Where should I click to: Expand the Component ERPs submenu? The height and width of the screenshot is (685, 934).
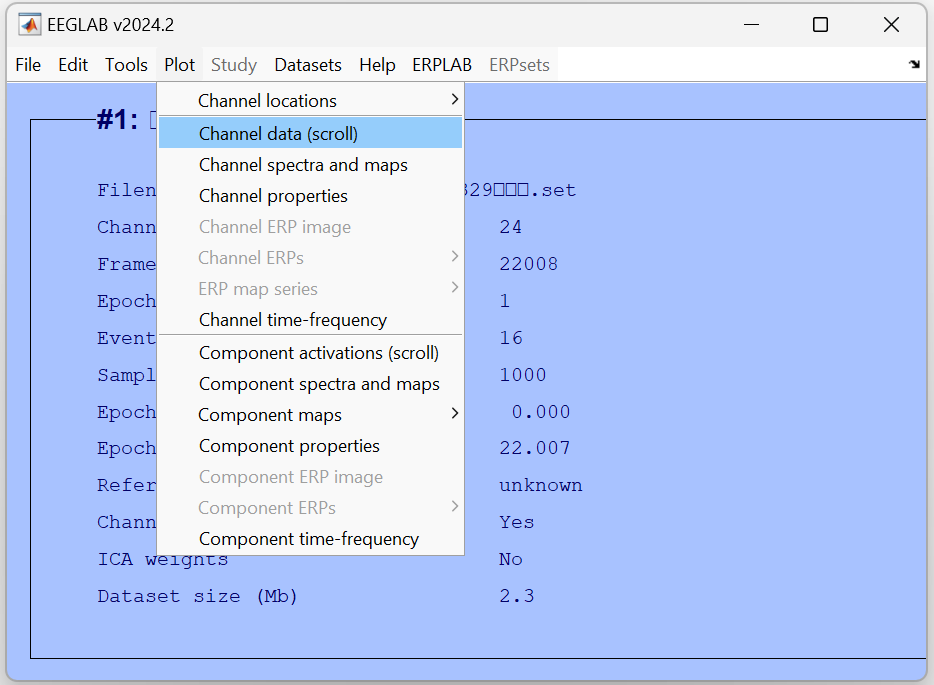(310, 507)
